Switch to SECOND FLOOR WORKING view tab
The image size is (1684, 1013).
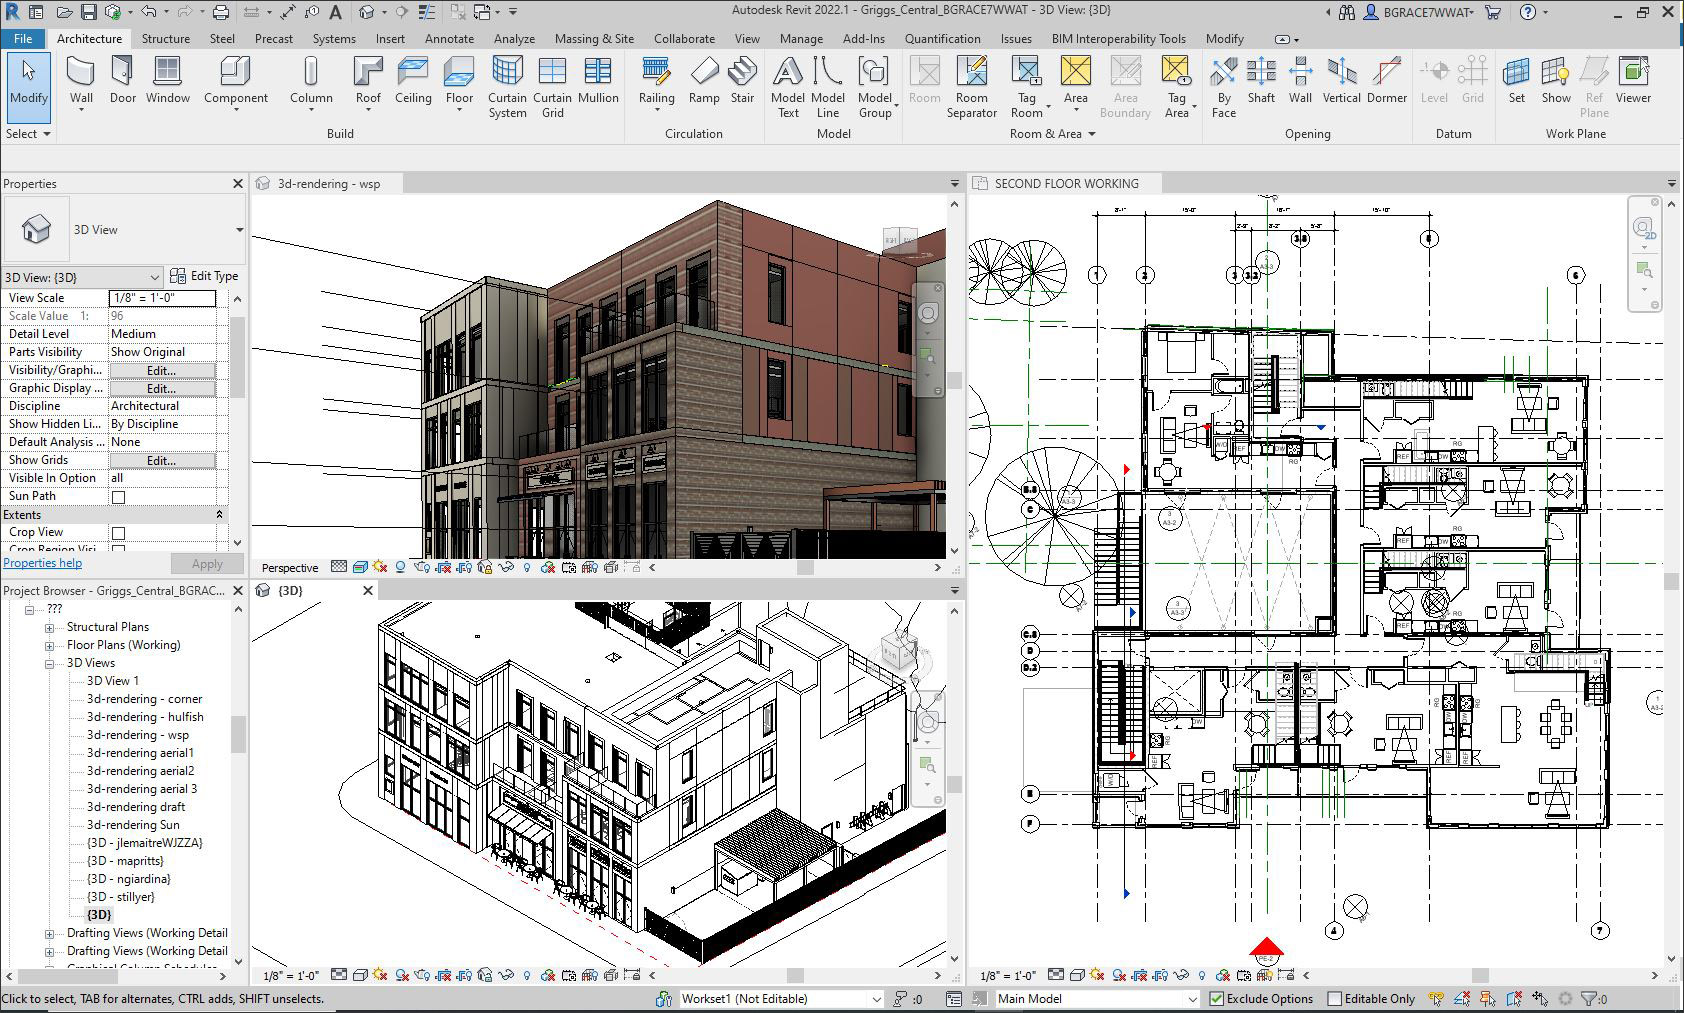[x=1066, y=184]
